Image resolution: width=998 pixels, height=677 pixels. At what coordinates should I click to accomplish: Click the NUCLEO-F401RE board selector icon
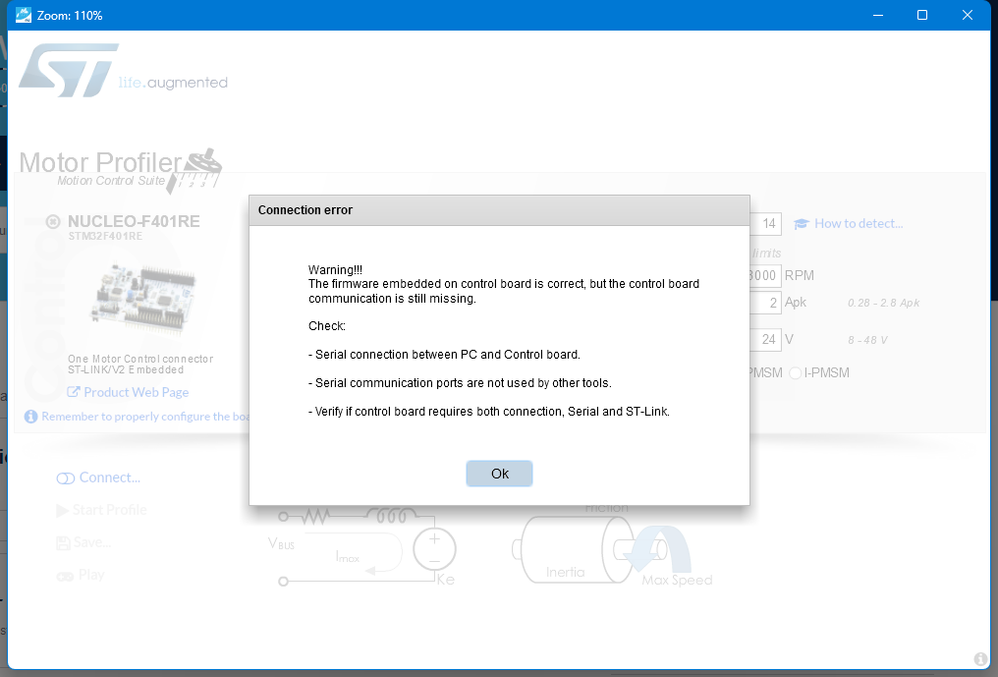53,221
